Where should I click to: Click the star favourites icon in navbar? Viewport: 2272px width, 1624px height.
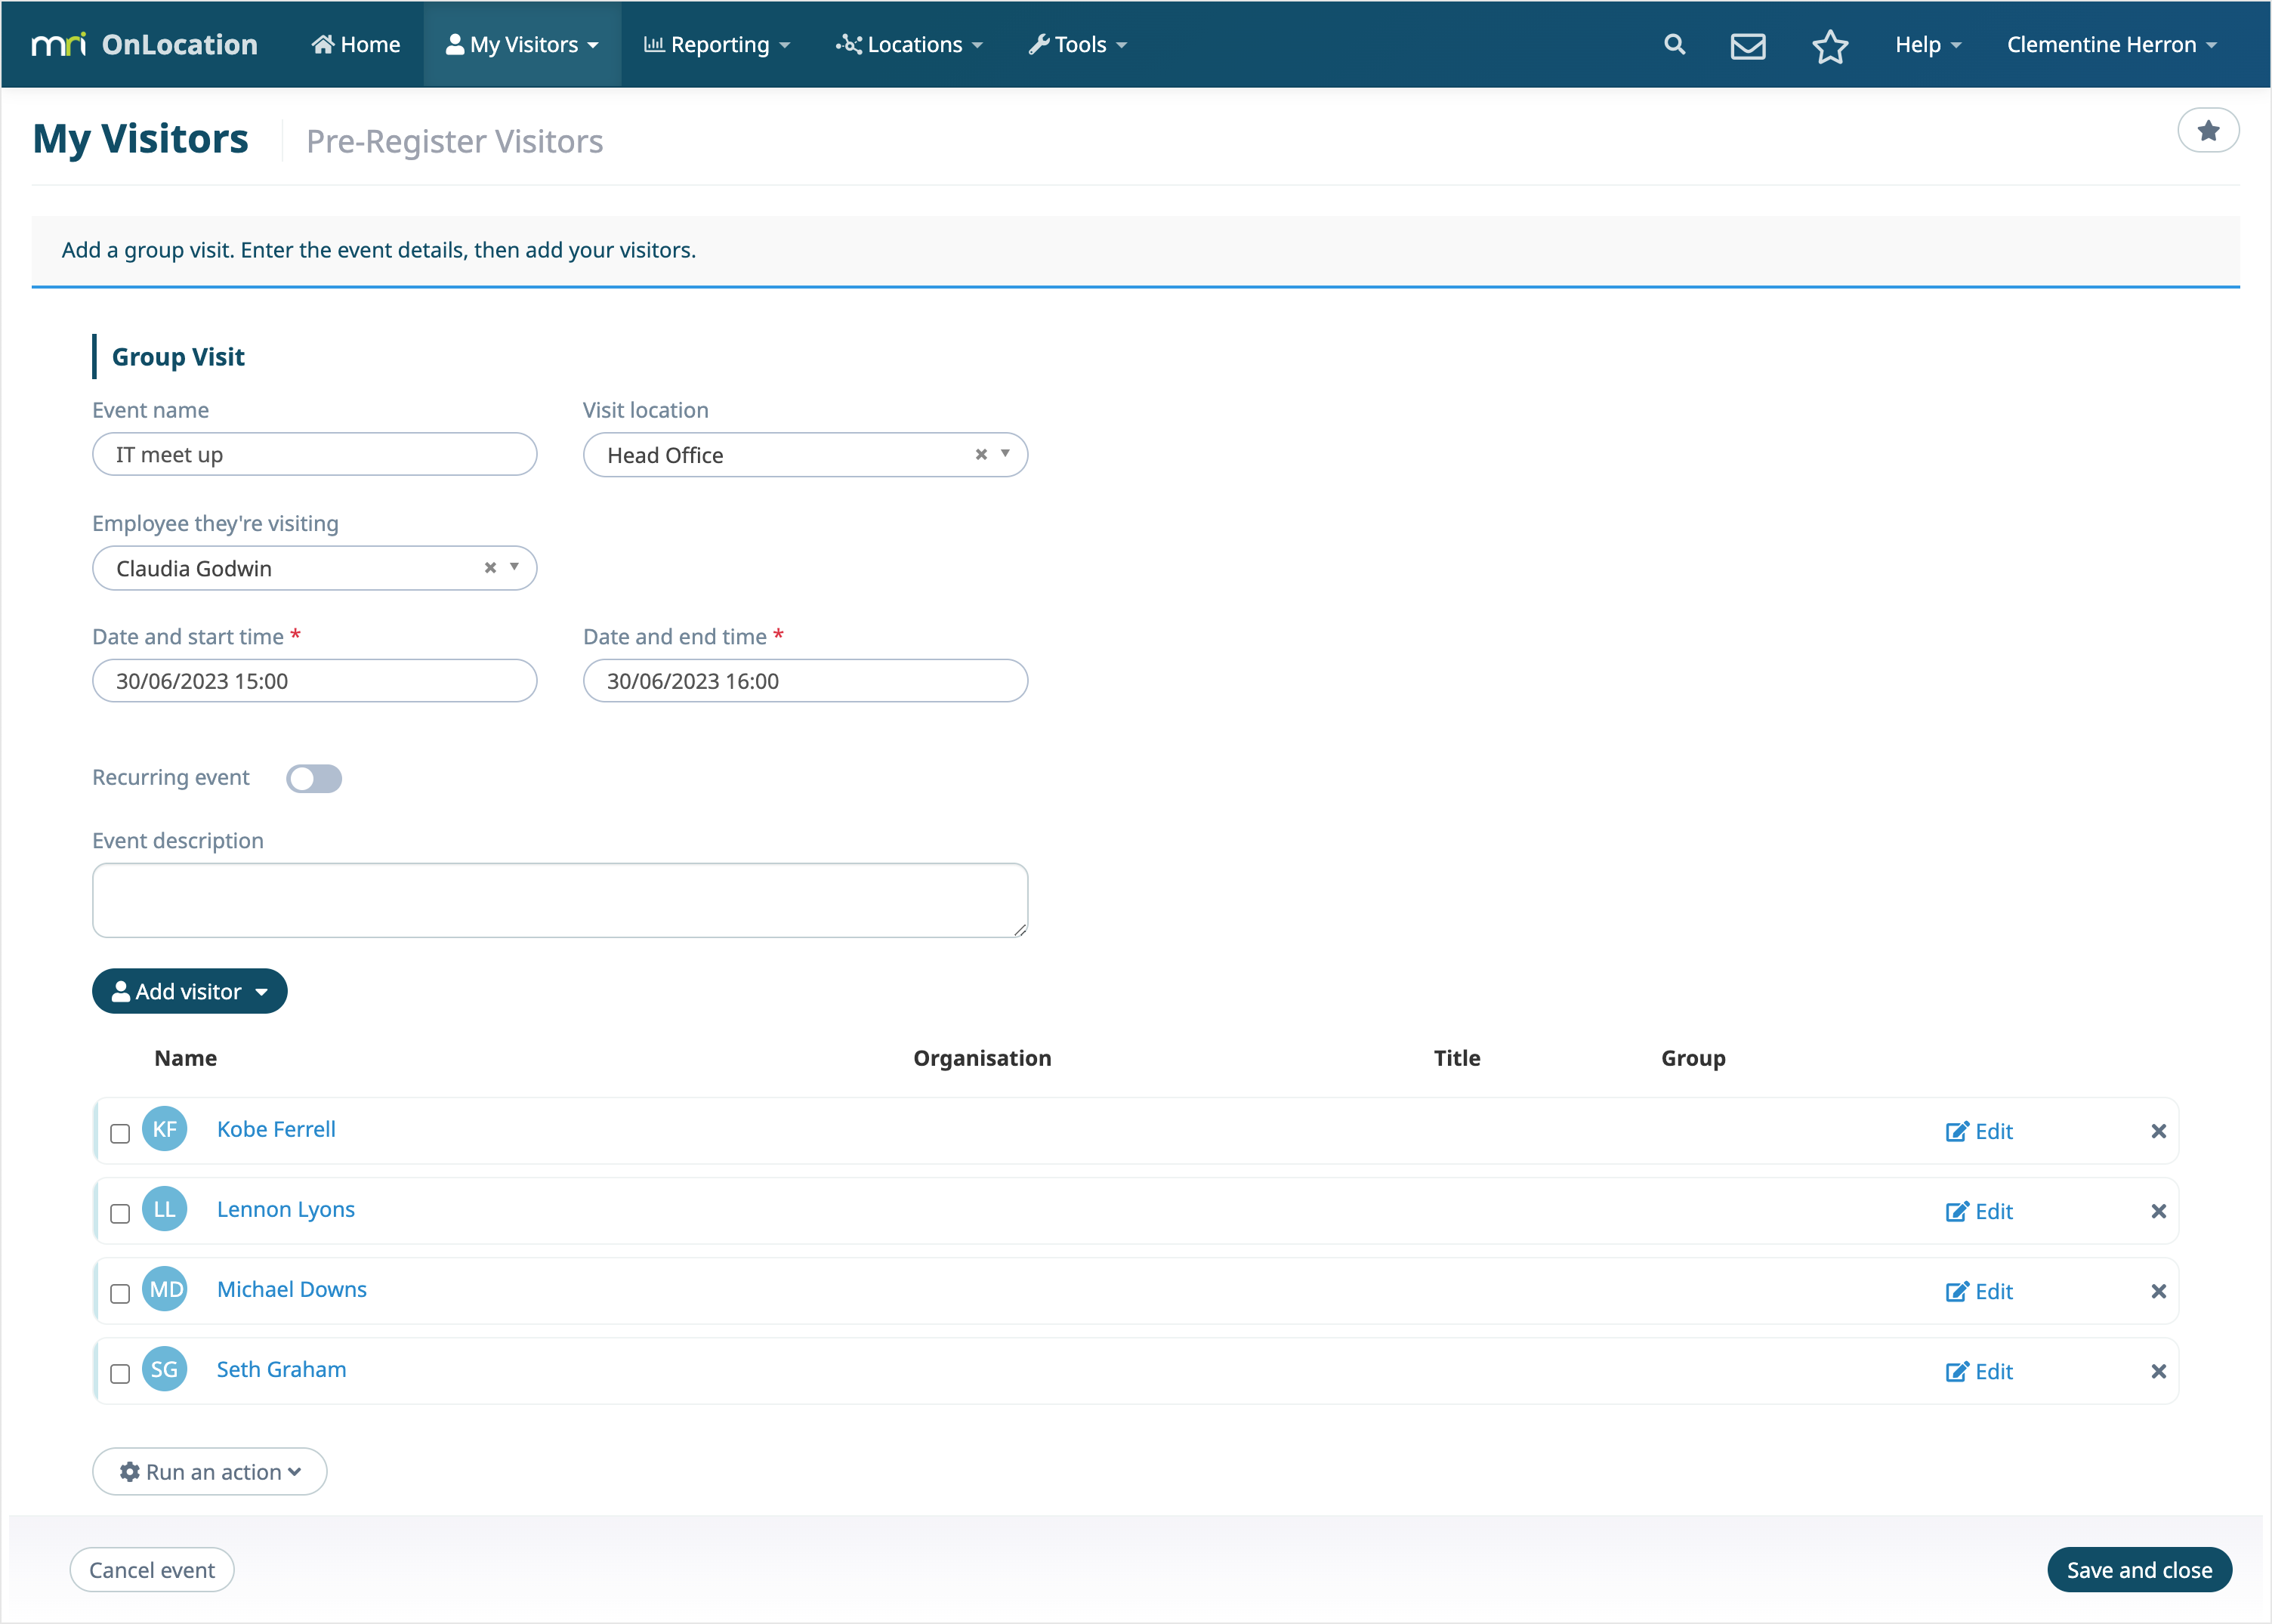tap(1830, 45)
